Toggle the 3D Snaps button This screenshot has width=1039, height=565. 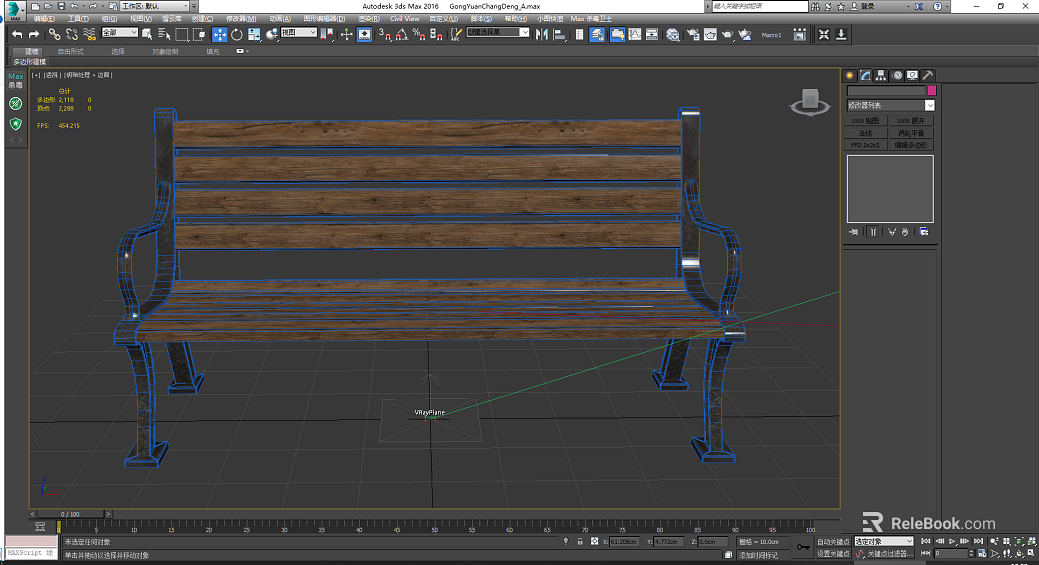tap(385, 34)
